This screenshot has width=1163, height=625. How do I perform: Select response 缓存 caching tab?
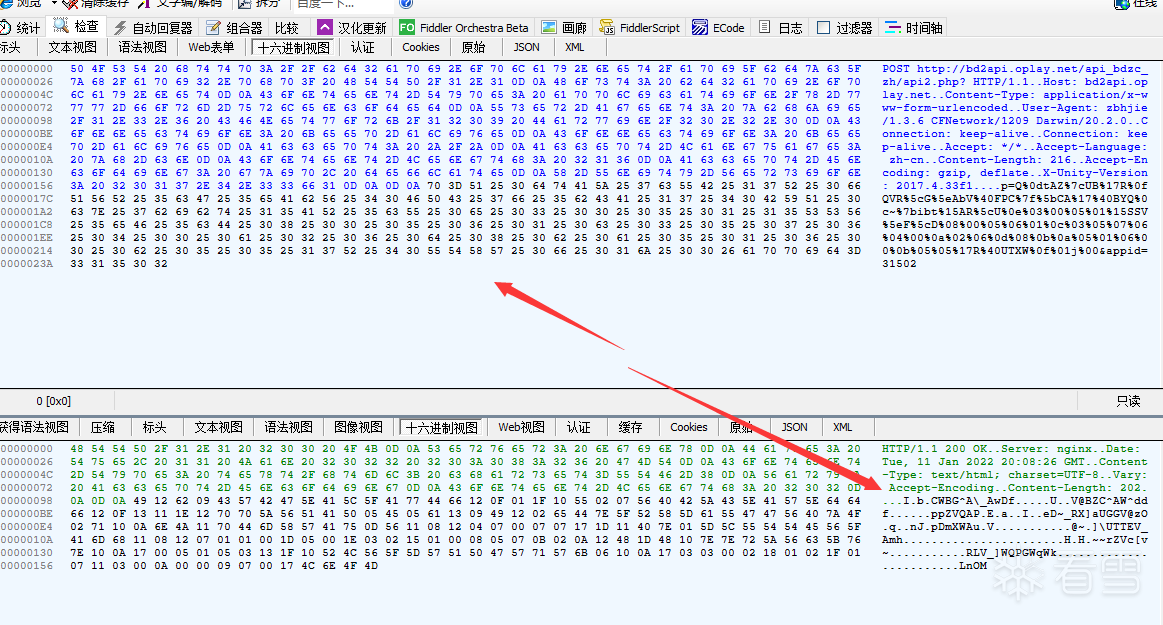tap(630, 428)
